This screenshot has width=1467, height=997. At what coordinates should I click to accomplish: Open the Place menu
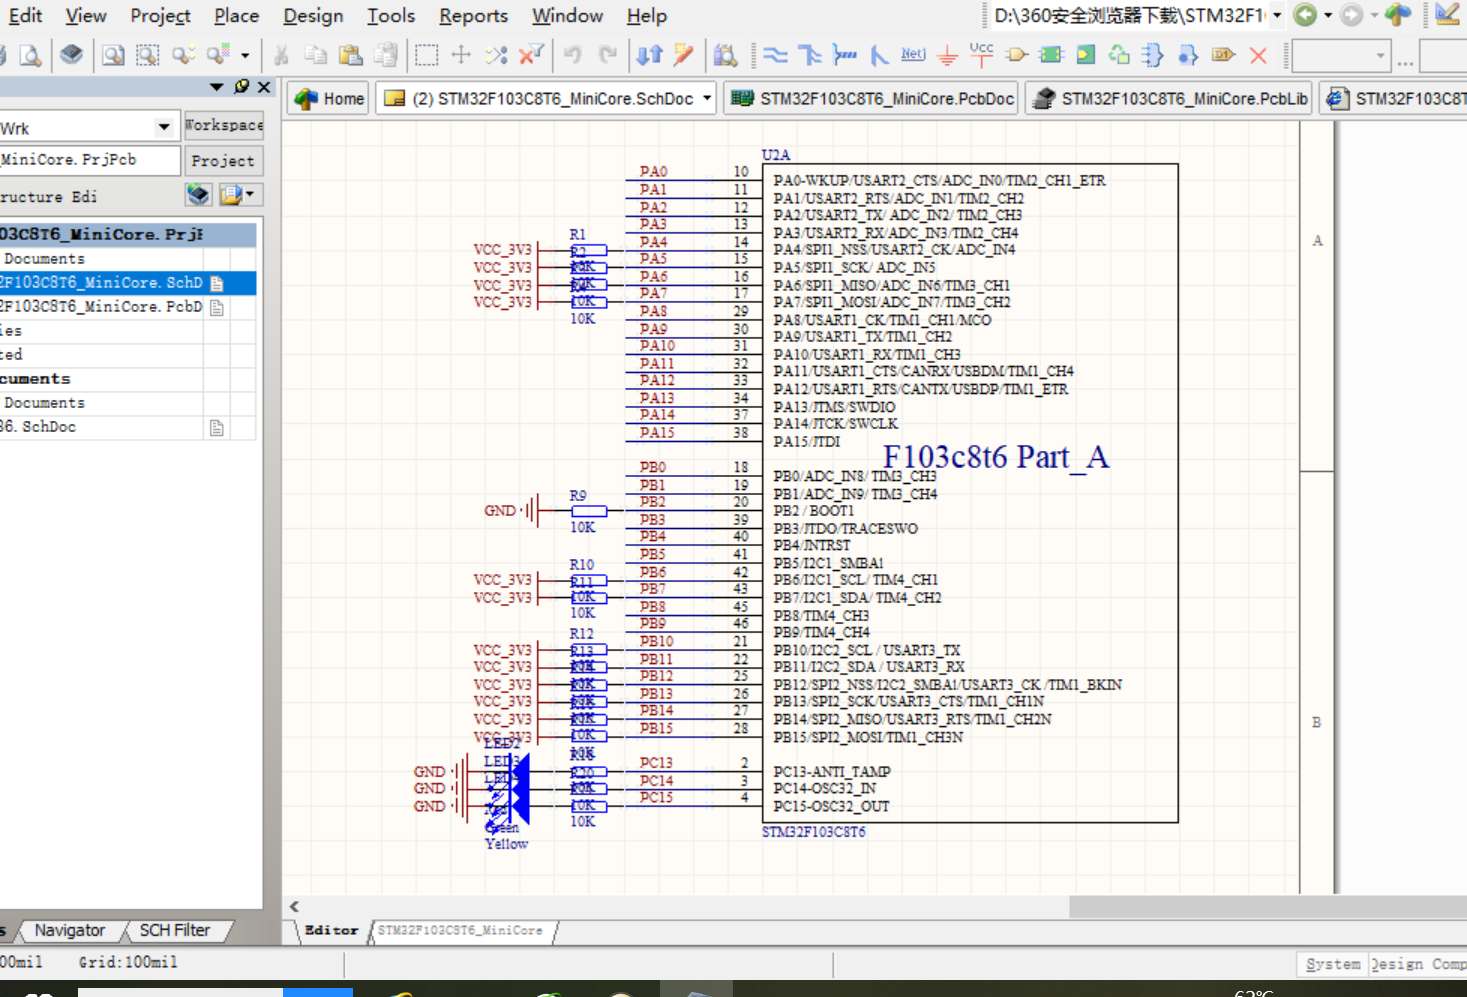click(x=236, y=15)
